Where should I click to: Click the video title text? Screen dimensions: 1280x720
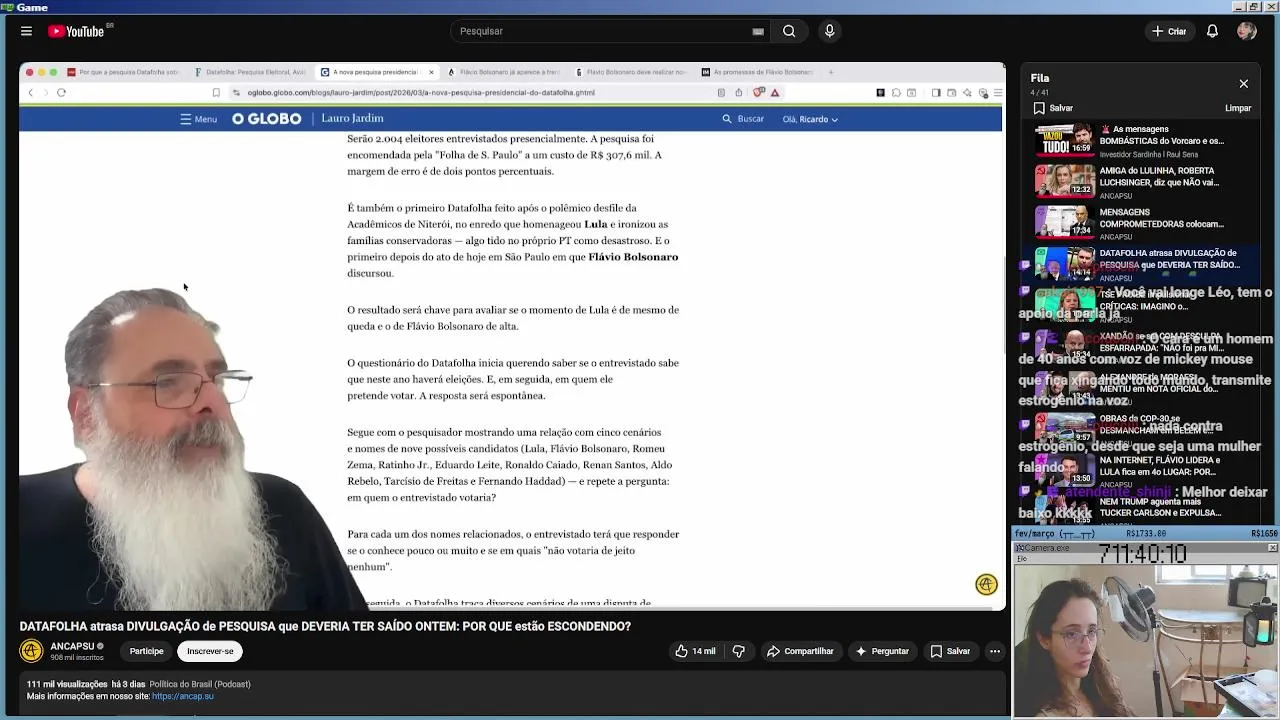click(325, 626)
